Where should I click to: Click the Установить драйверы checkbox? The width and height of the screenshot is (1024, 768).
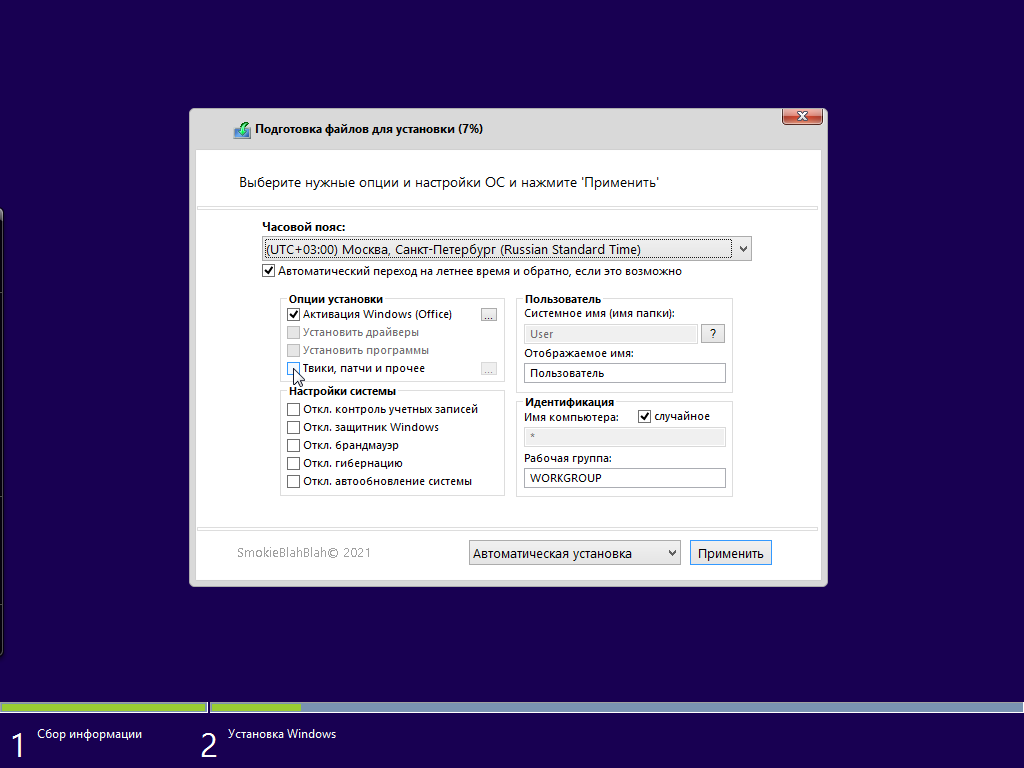pos(294,332)
